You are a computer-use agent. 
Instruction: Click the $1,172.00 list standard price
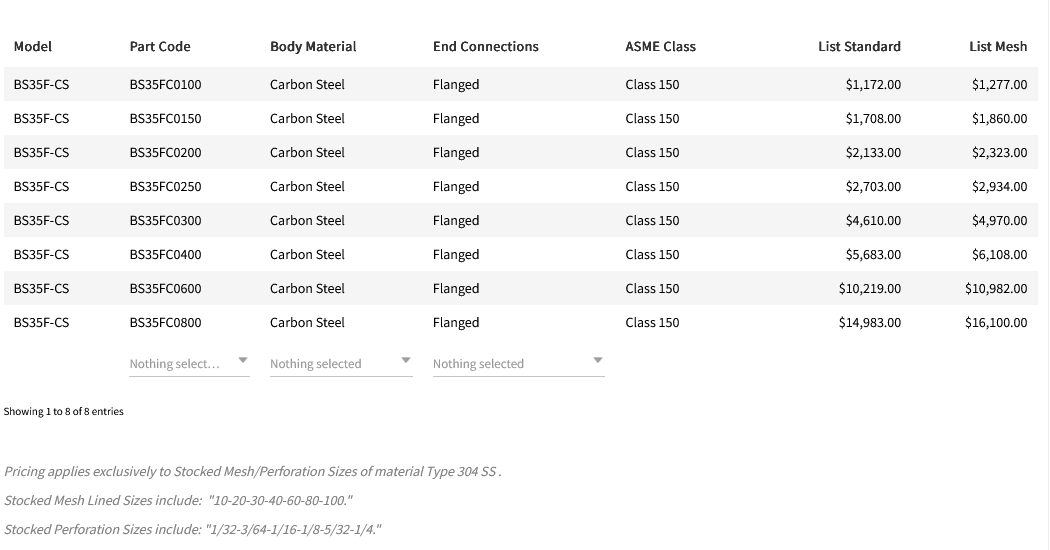point(873,85)
